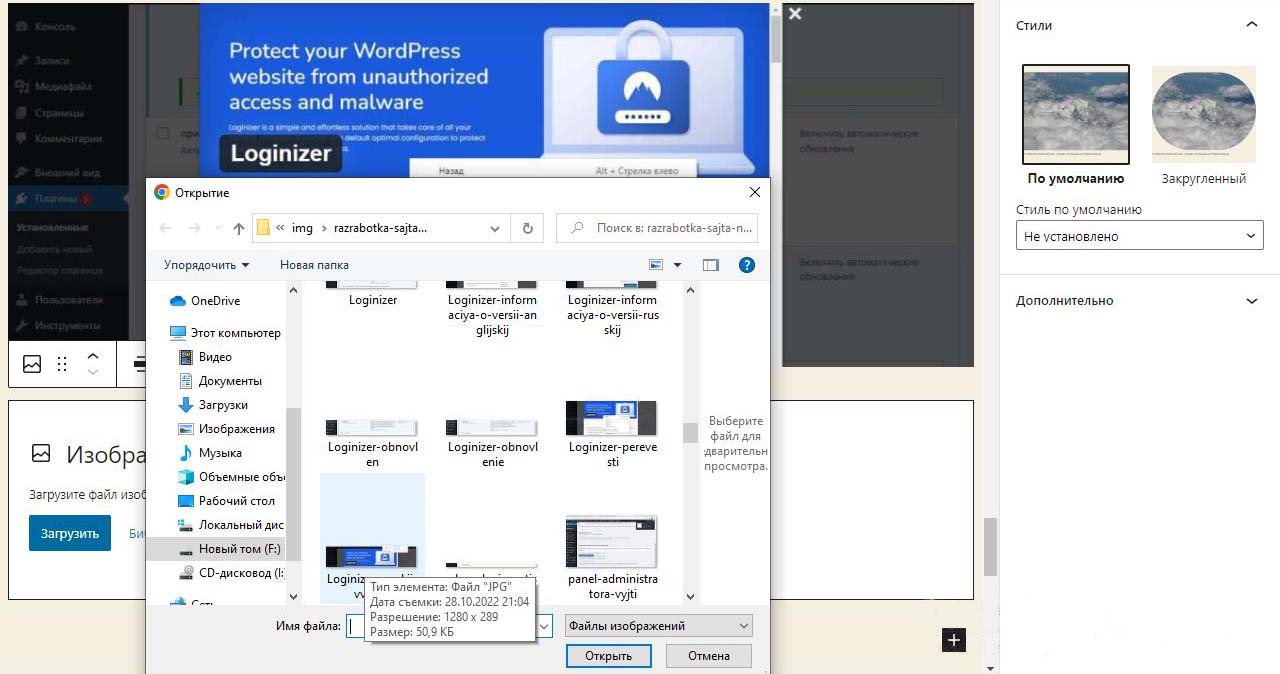Image resolution: width=1280 pixels, height=674 pixels.
Task: Click the black plus add block button
Action: [954, 640]
